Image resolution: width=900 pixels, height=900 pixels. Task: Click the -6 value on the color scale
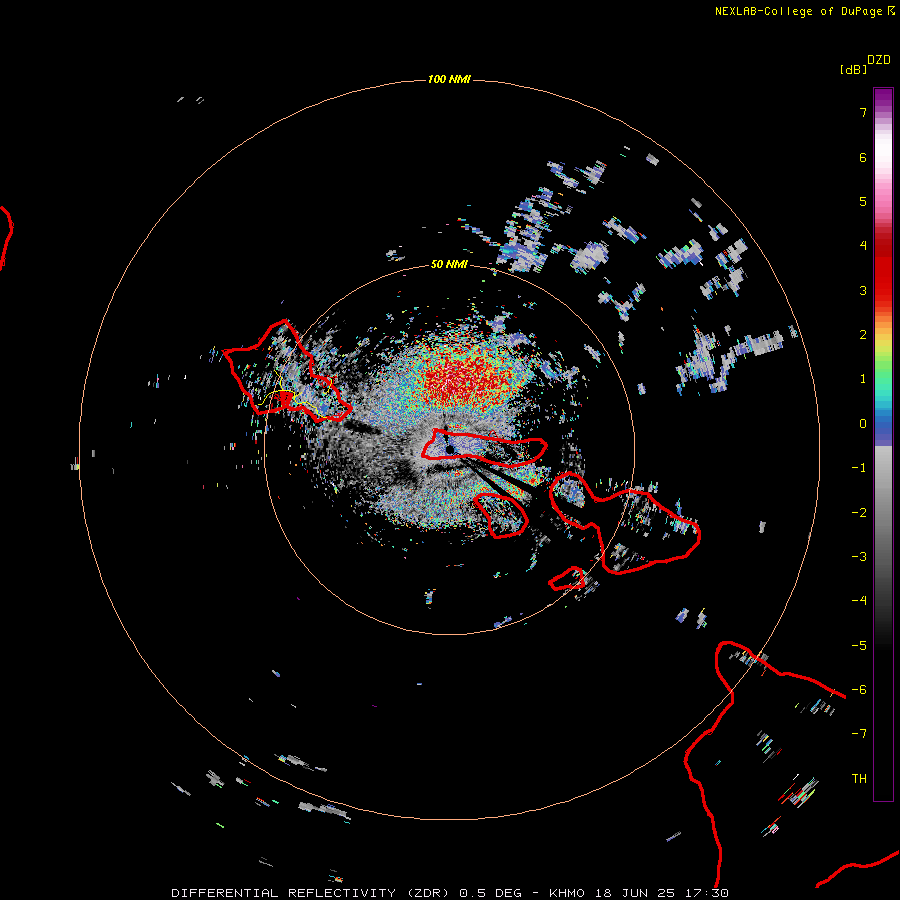click(x=859, y=690)
